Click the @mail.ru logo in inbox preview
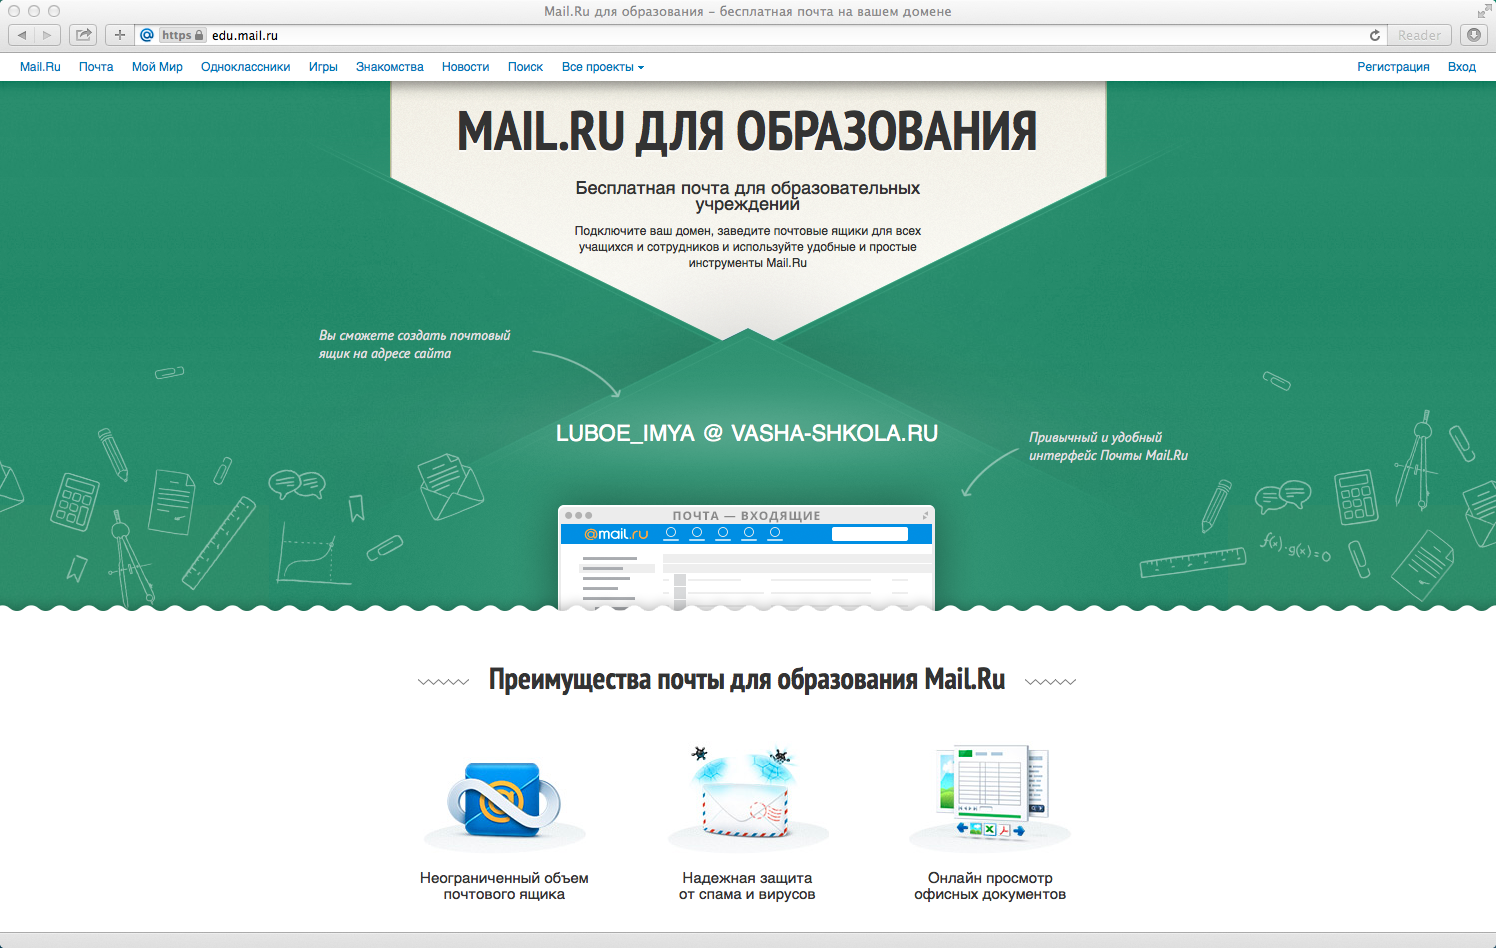 click(616, 534)
